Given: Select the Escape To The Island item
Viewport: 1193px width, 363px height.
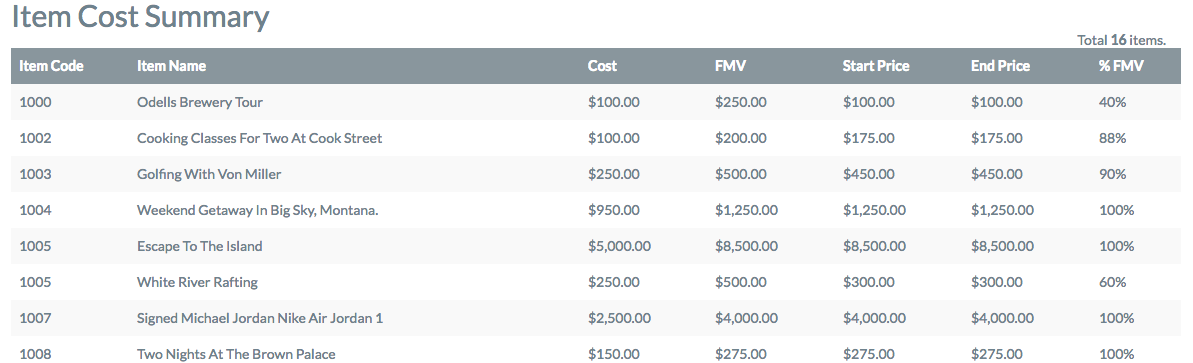Looking at the screenshot, I should pyautogui.click(x=199, y=247).
